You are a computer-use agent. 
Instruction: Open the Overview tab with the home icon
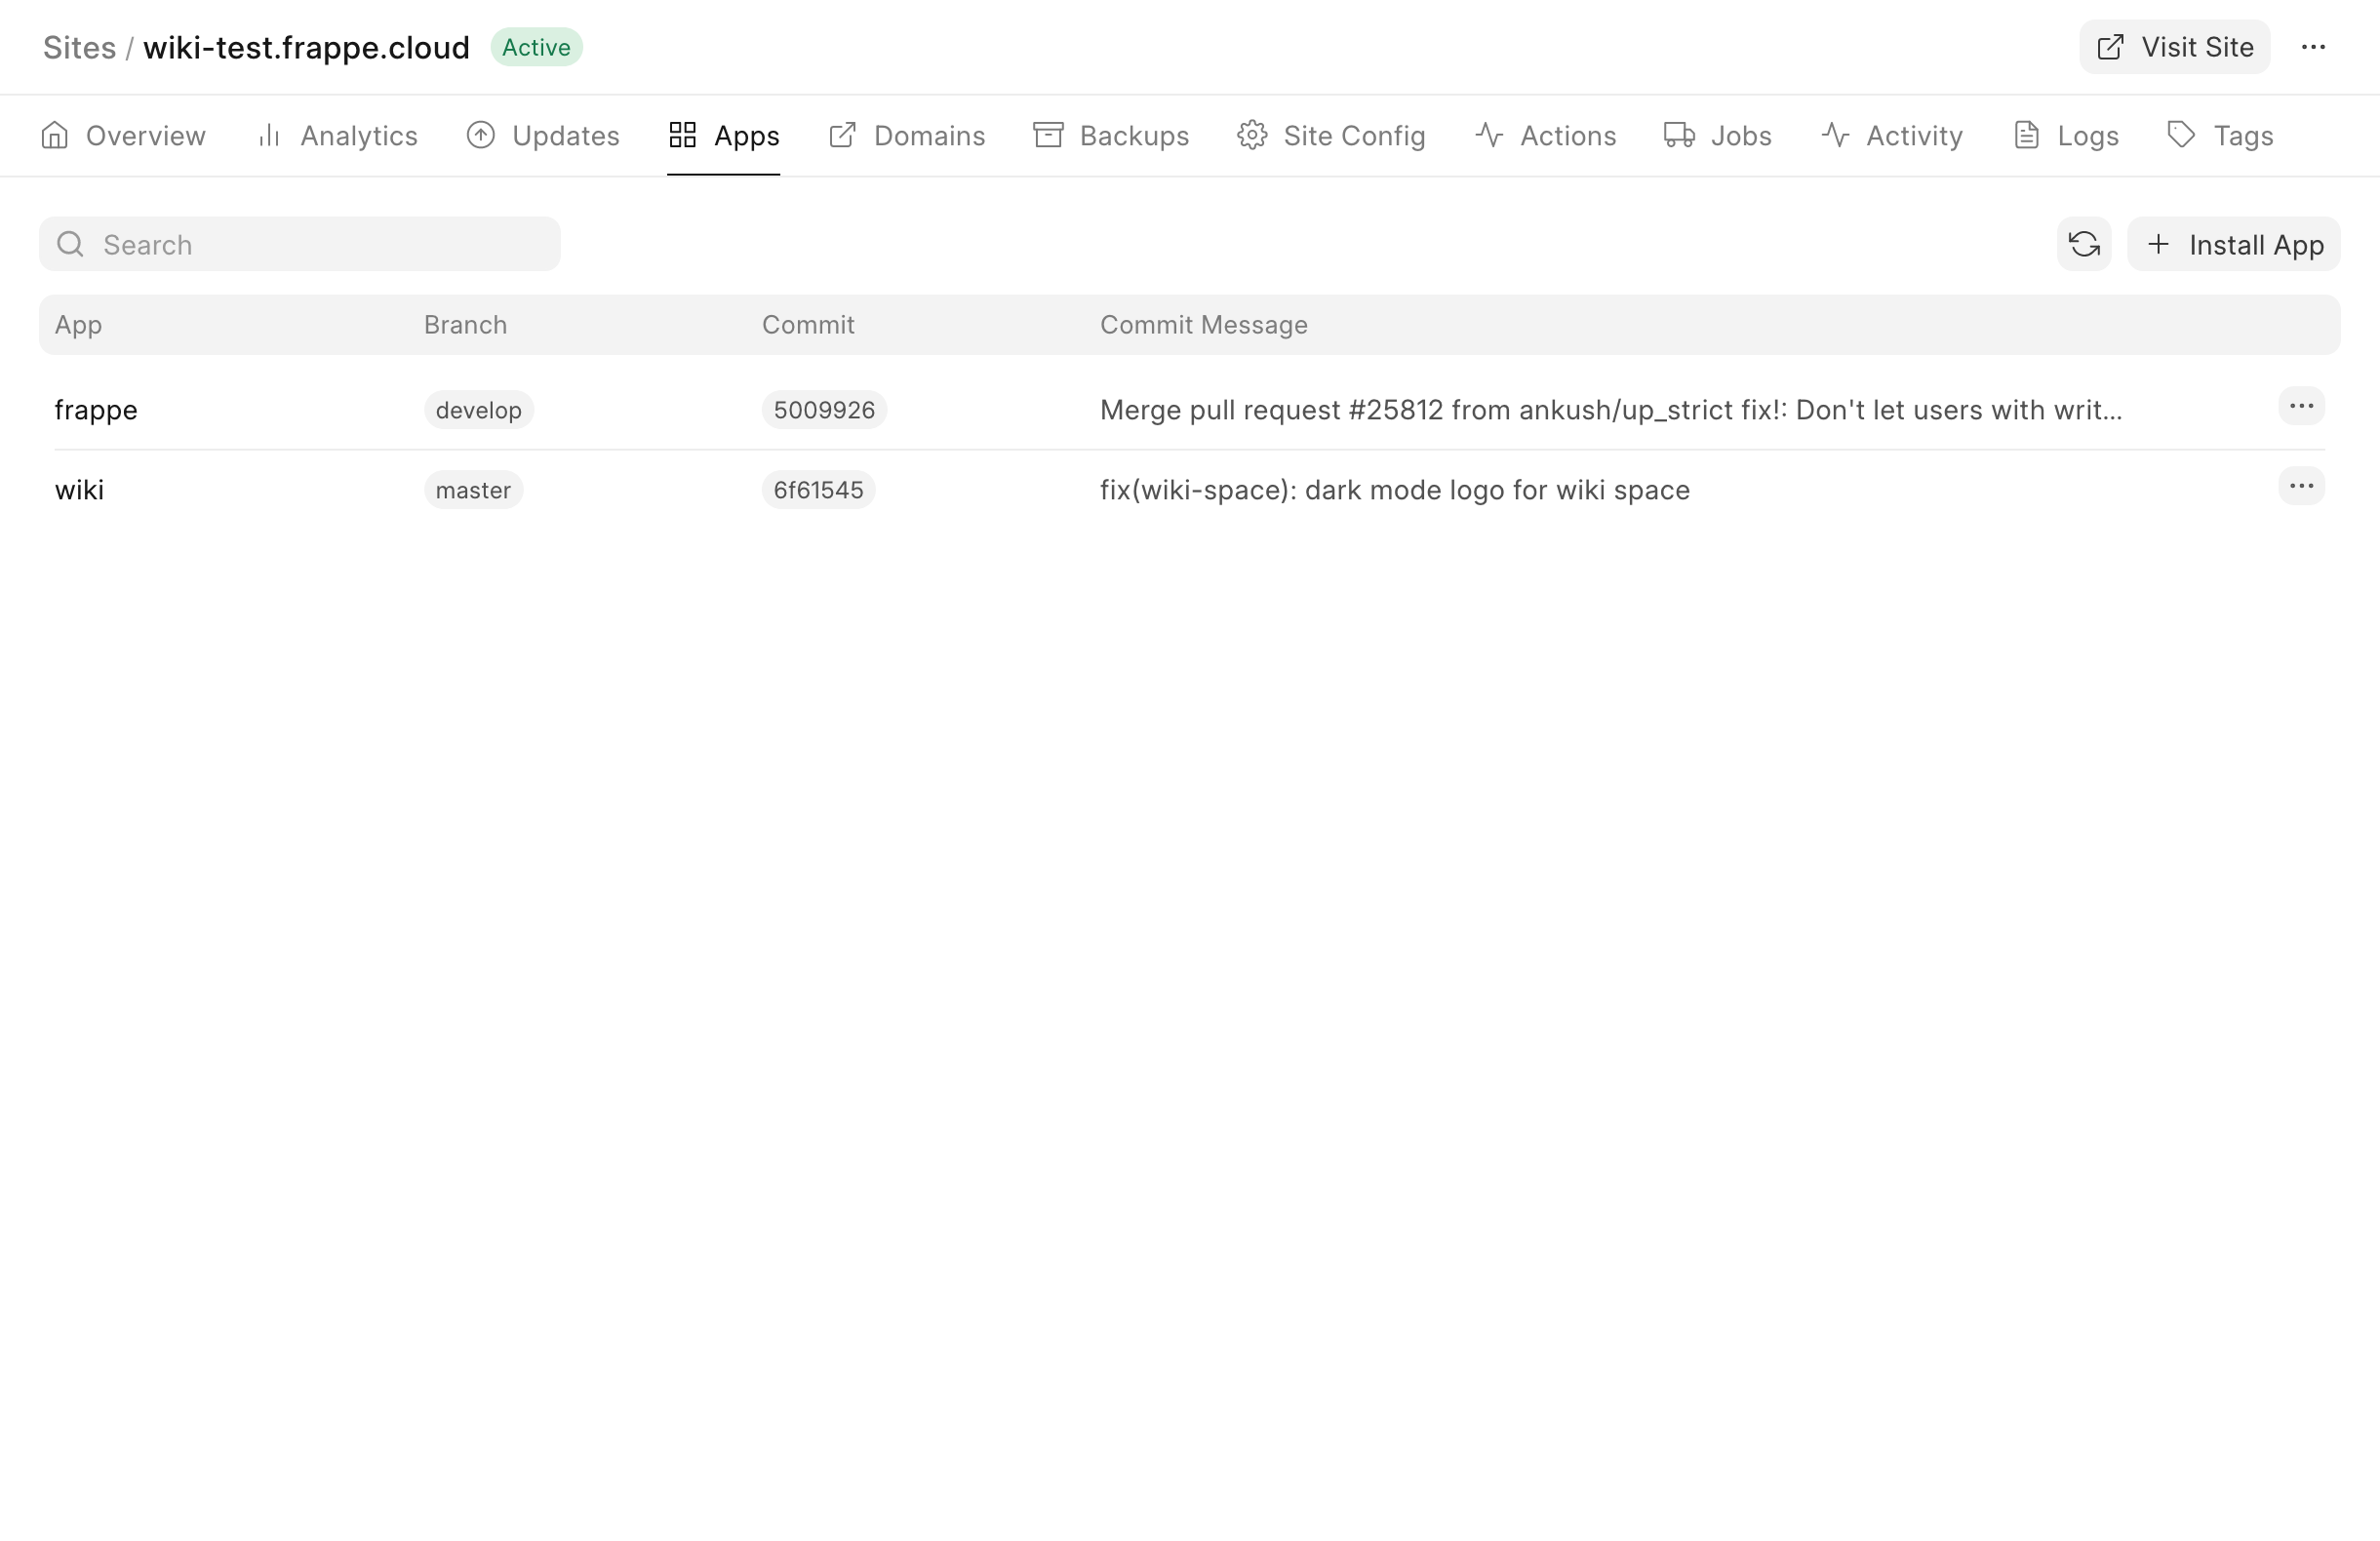(123, 136)
